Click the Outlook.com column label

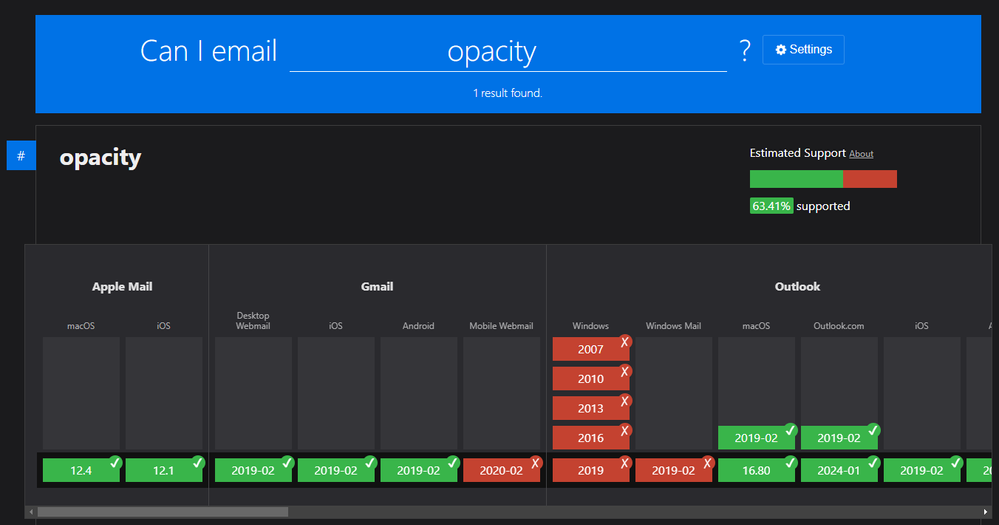pyautogui.click(x=839, y=326)
